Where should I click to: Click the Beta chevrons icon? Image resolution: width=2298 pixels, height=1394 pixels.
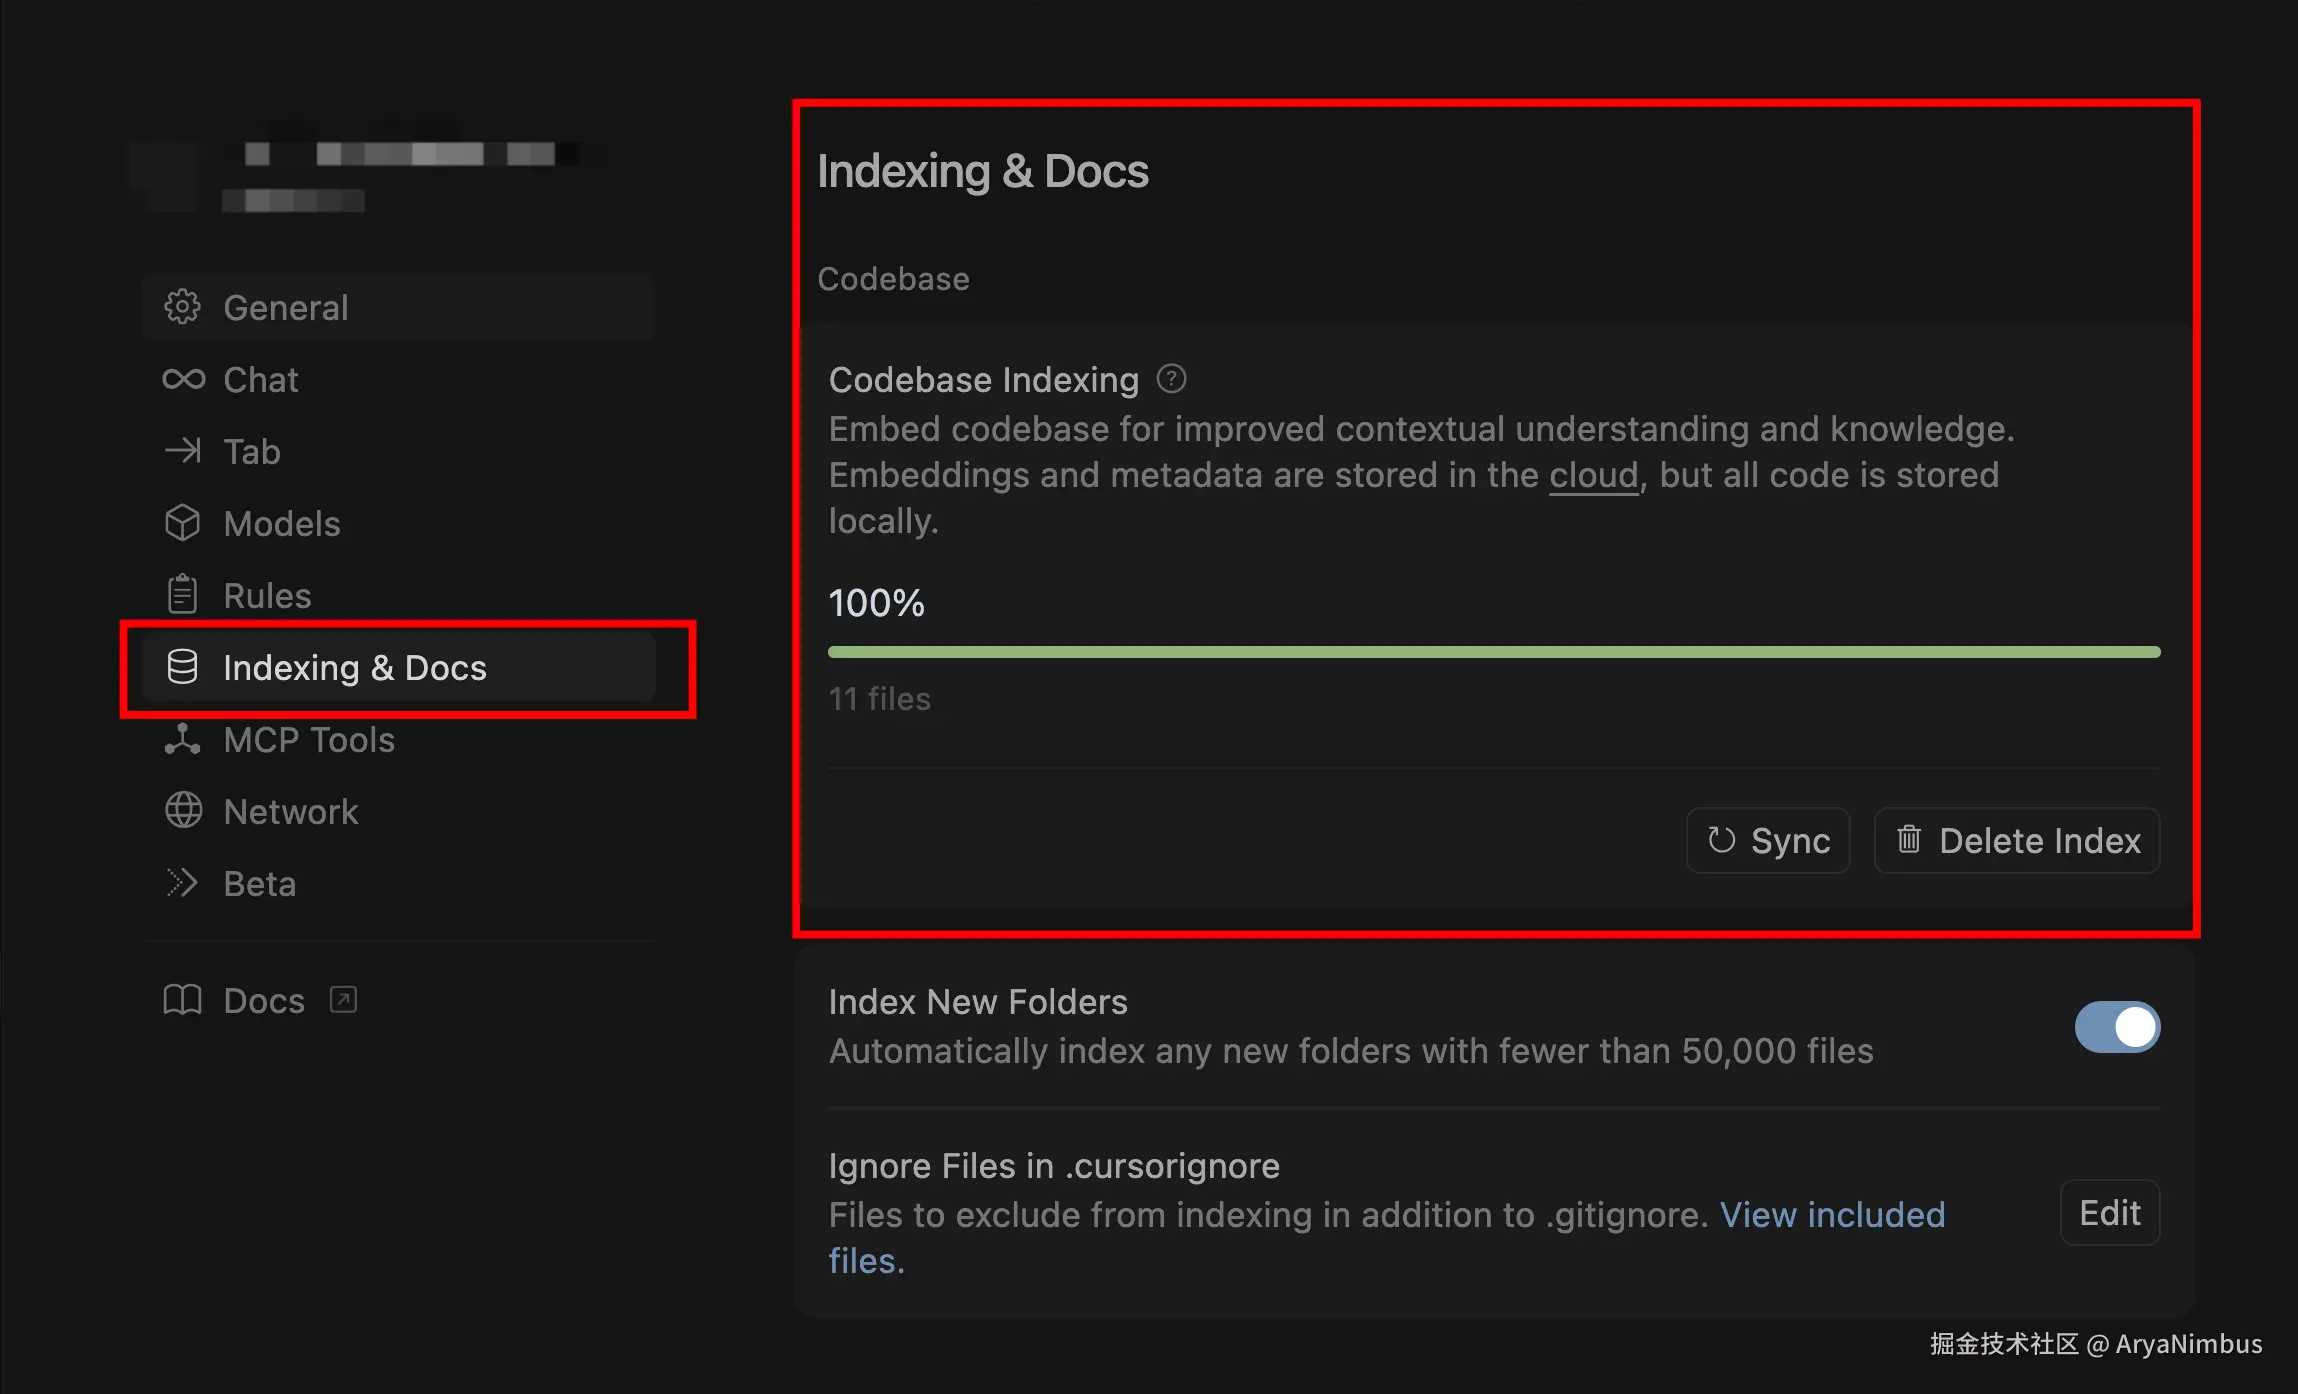point(182,883)
